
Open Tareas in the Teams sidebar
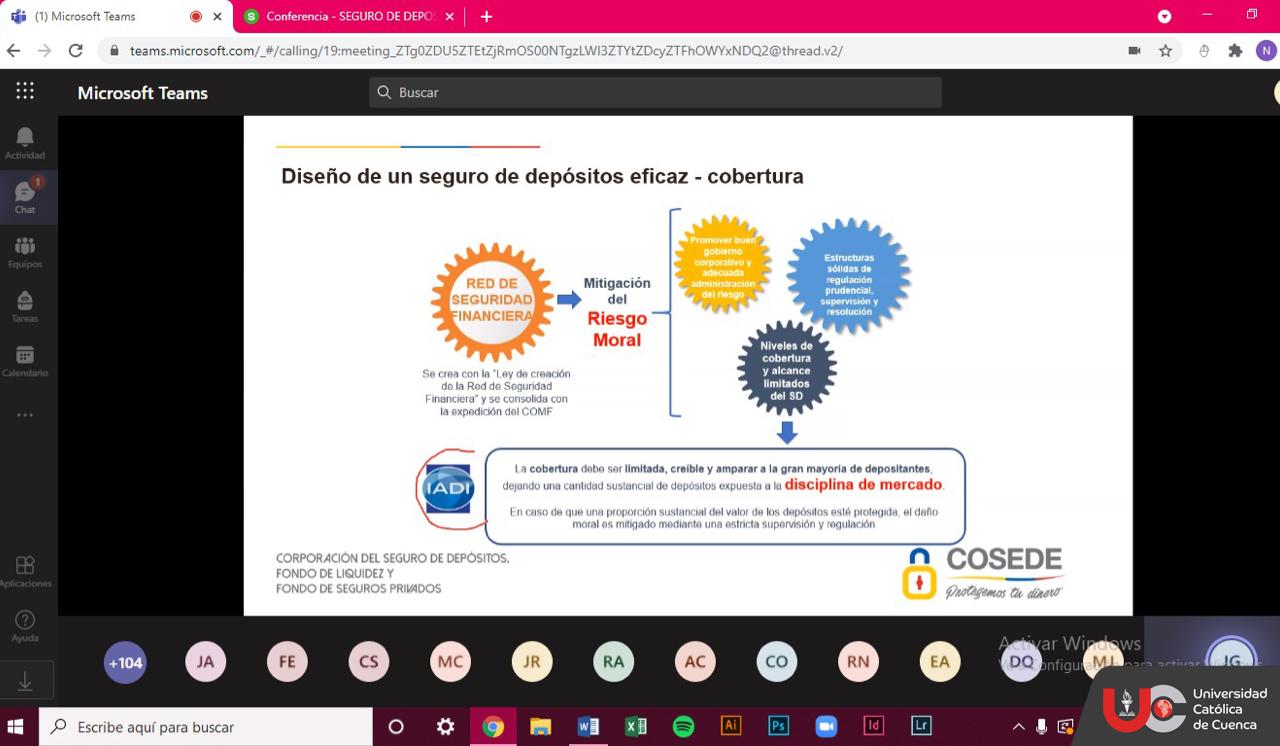tap(25, 306)
